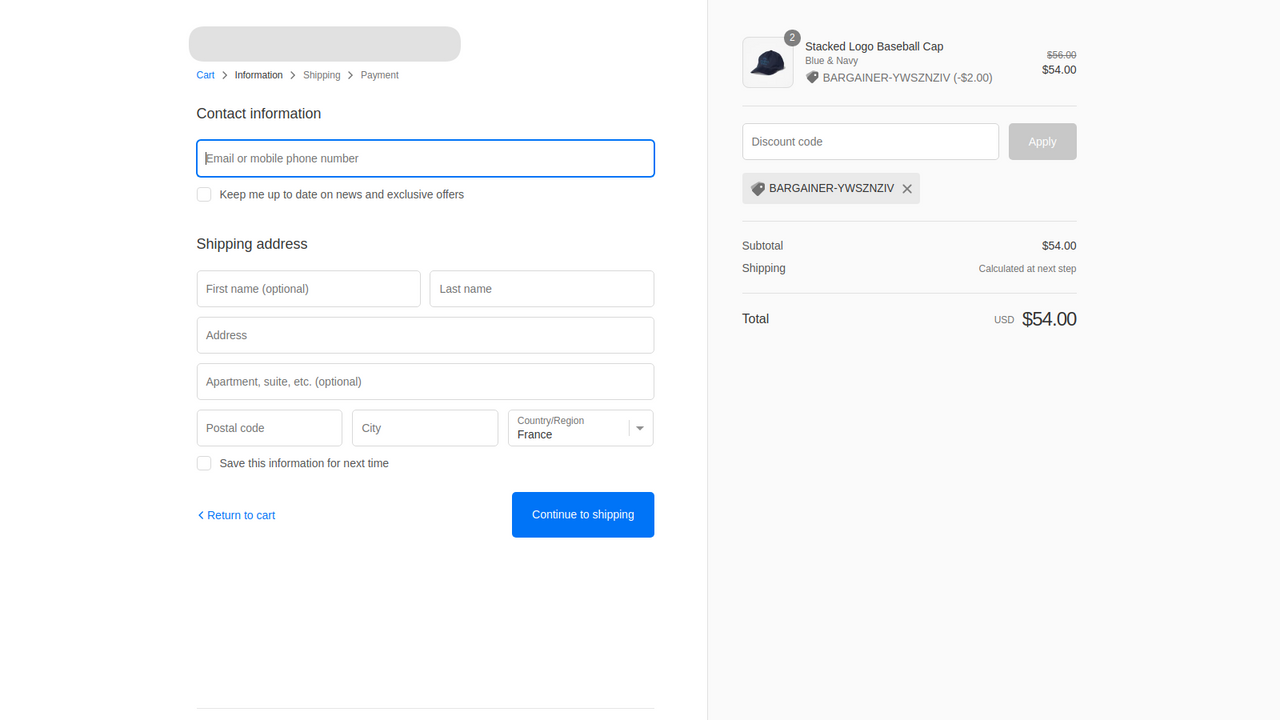Click the Return to cart link
1280x720 pixels.
[x=241, y=515]
